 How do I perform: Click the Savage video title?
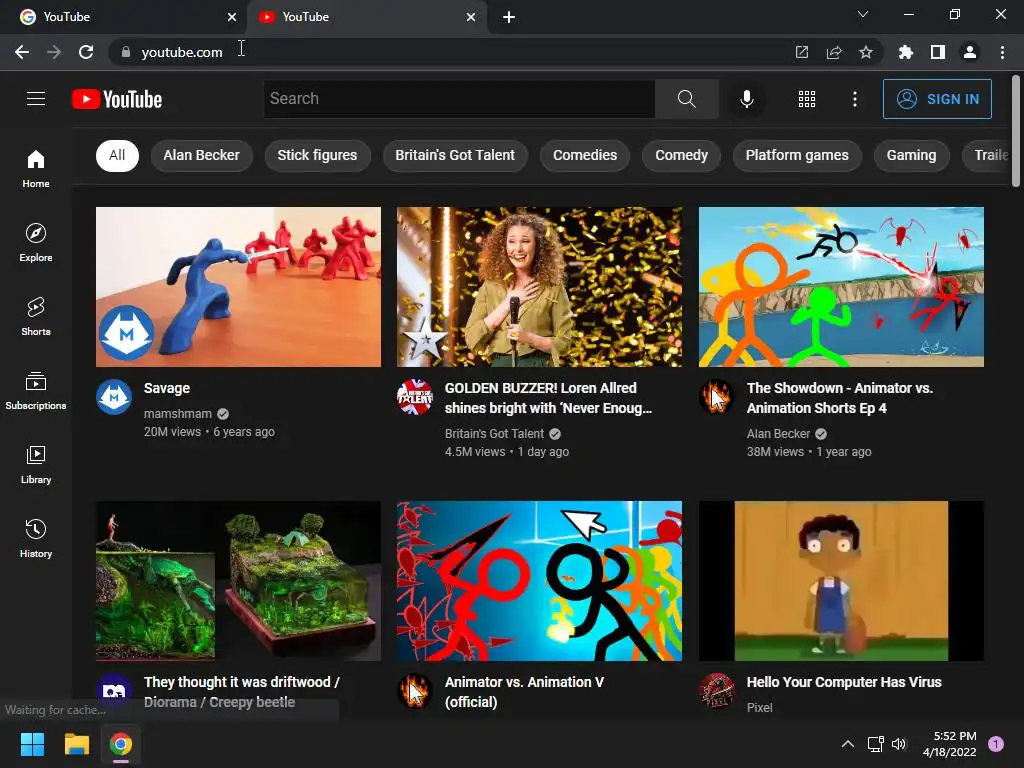(167, 388)
